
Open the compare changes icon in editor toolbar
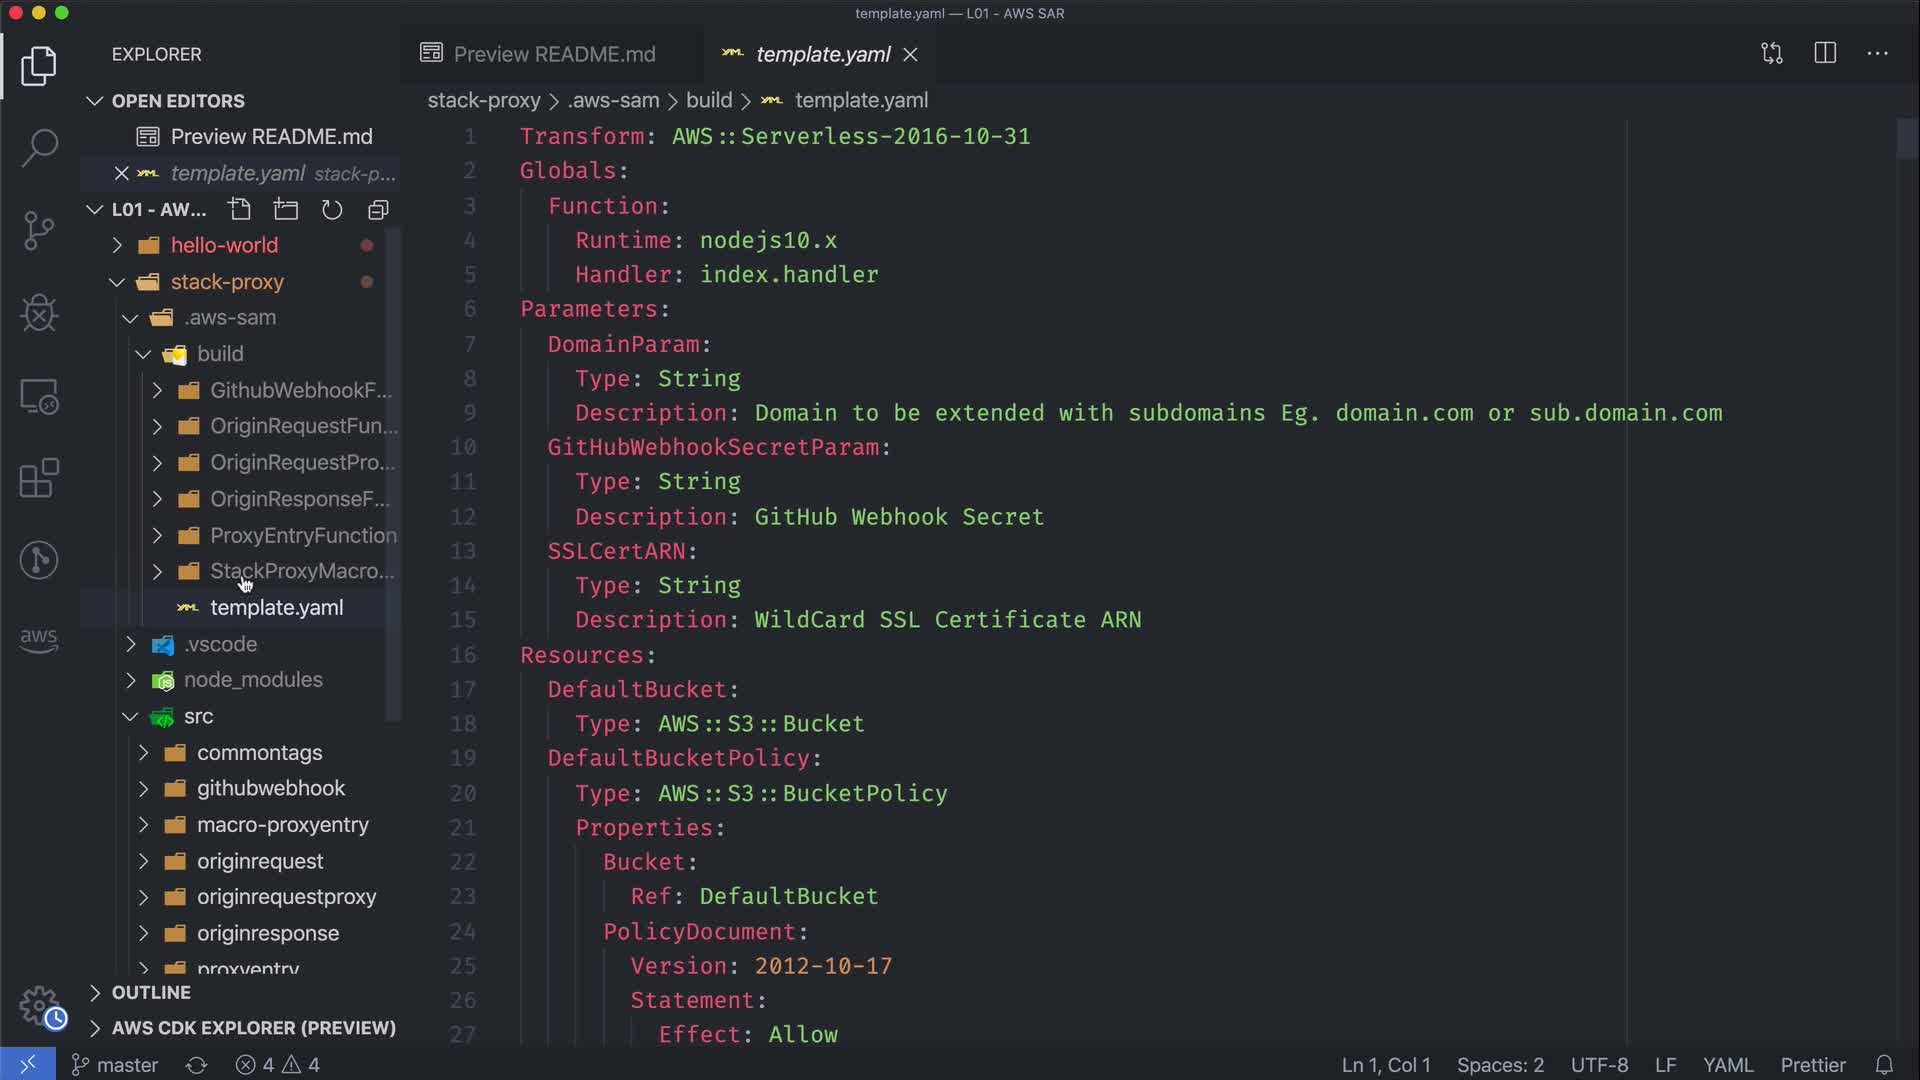point(1772,53)
